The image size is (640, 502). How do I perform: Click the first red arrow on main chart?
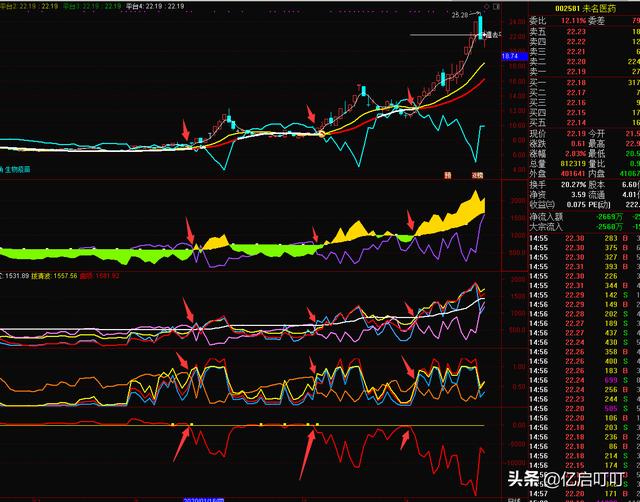[187, 130]
